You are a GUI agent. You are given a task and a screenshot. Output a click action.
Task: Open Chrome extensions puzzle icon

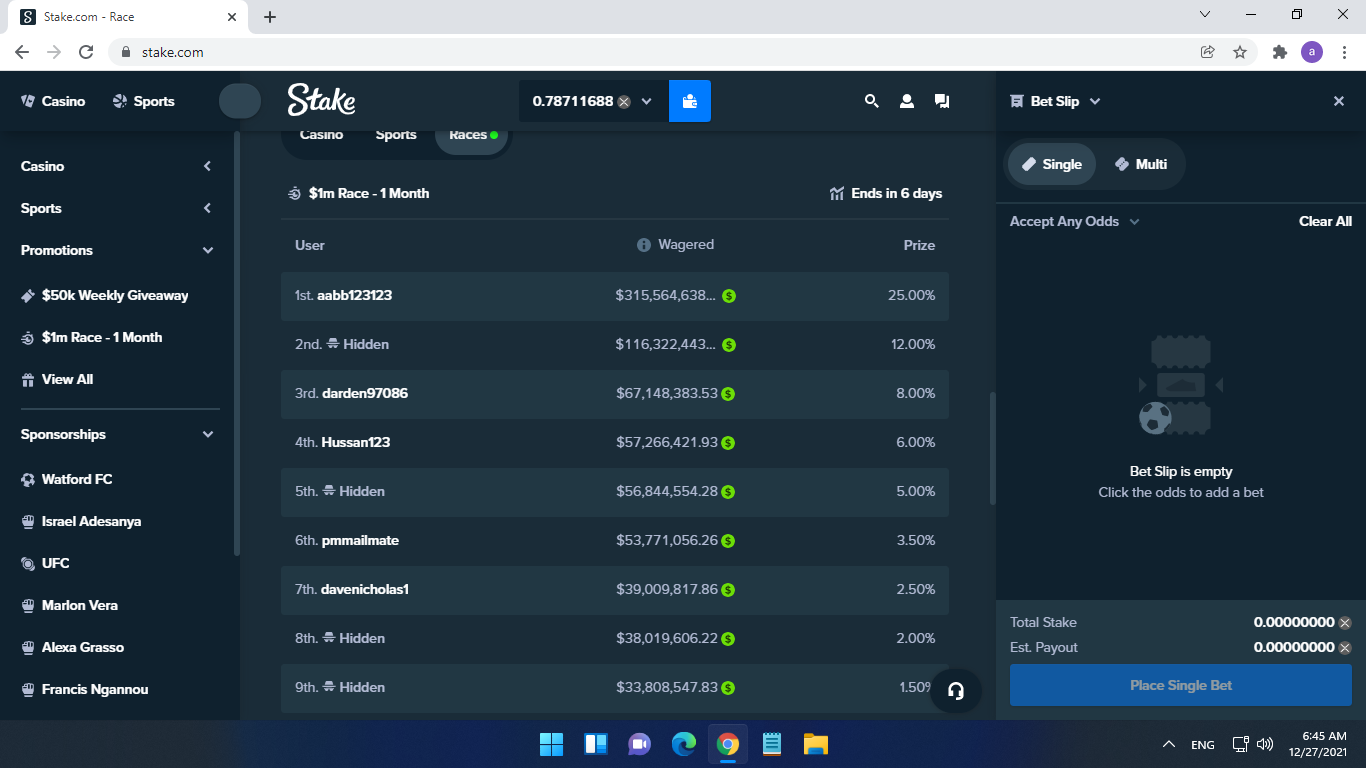point(1279,52)
